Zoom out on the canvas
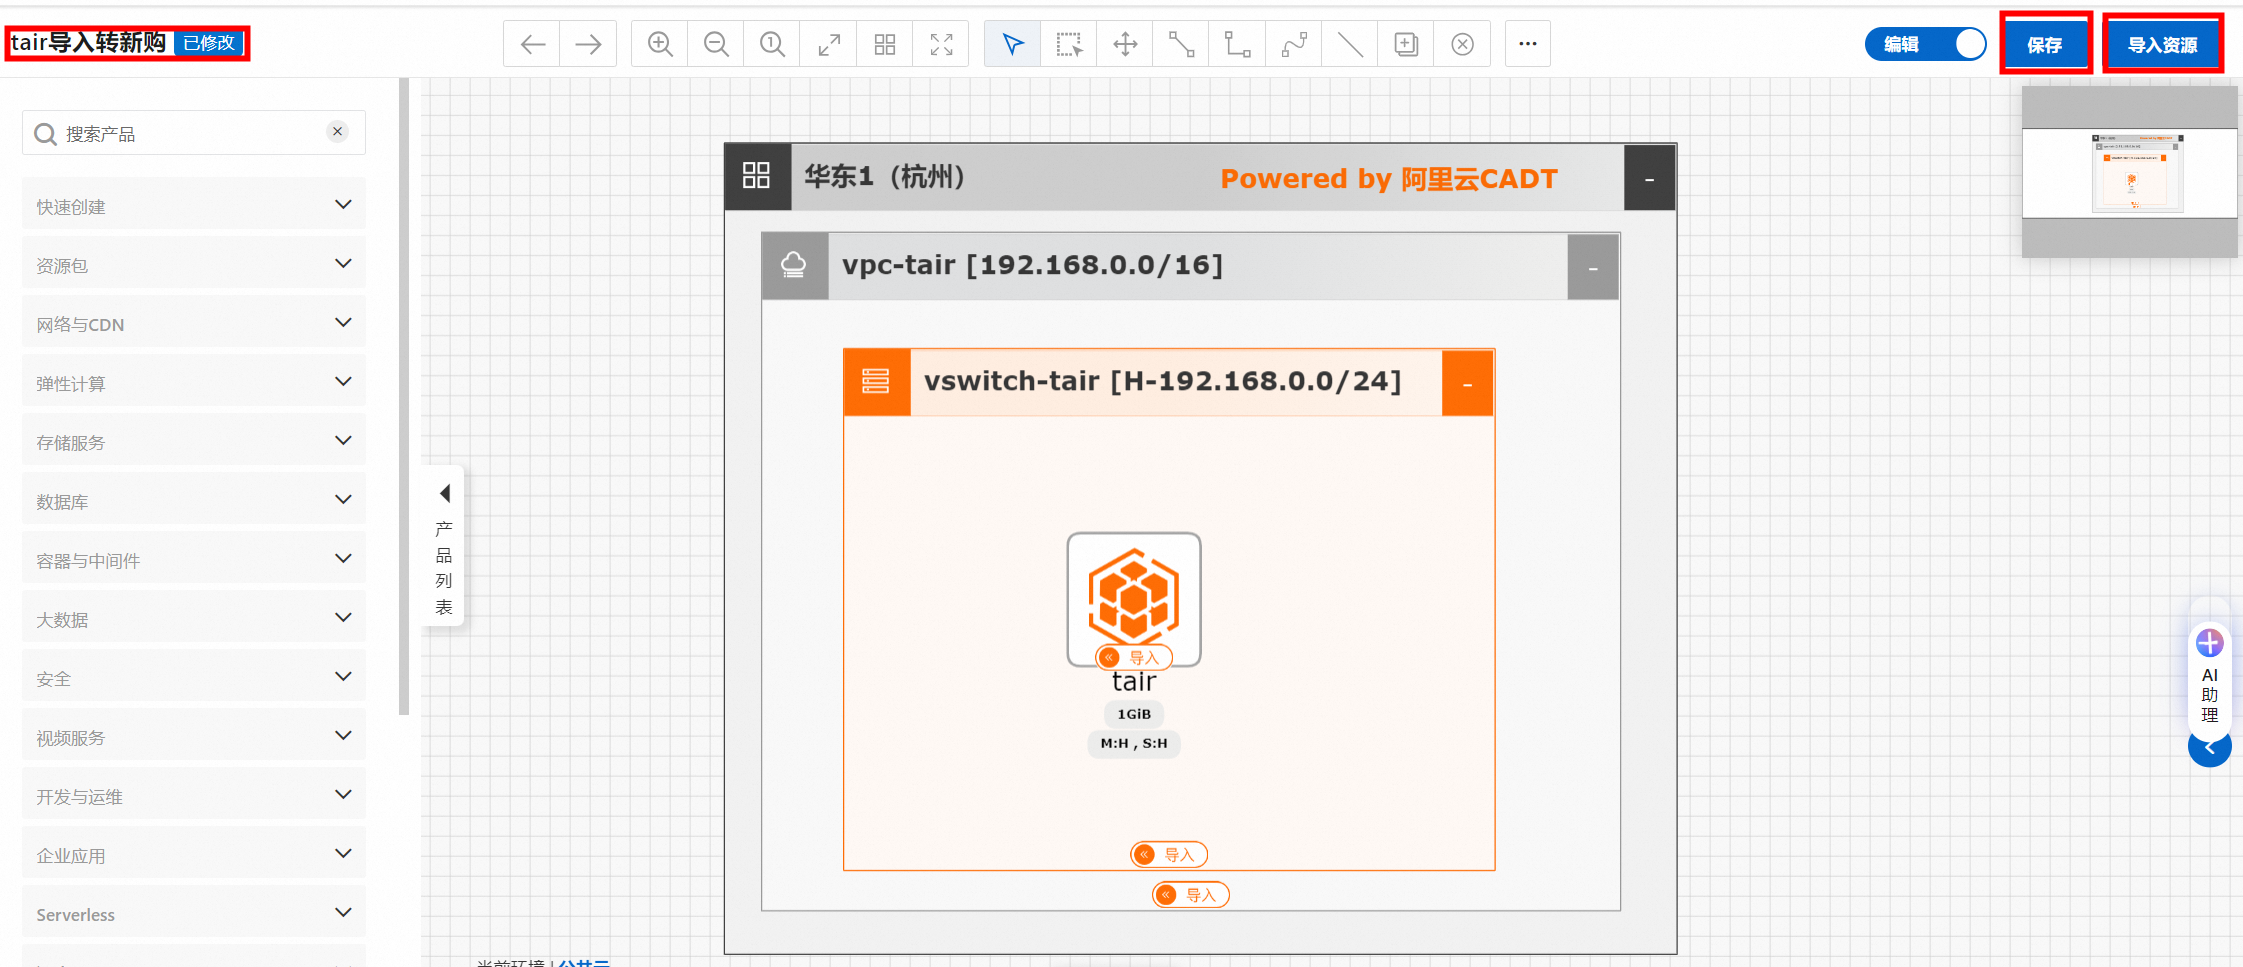 tap(716, 44)
